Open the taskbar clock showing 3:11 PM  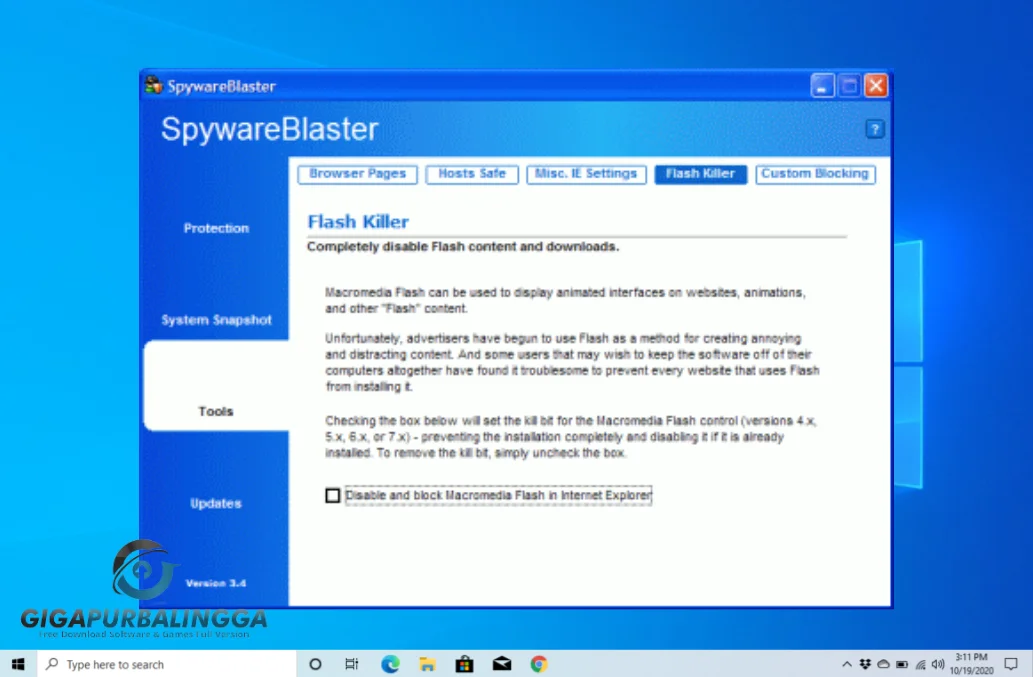click(x=971, y=664)
